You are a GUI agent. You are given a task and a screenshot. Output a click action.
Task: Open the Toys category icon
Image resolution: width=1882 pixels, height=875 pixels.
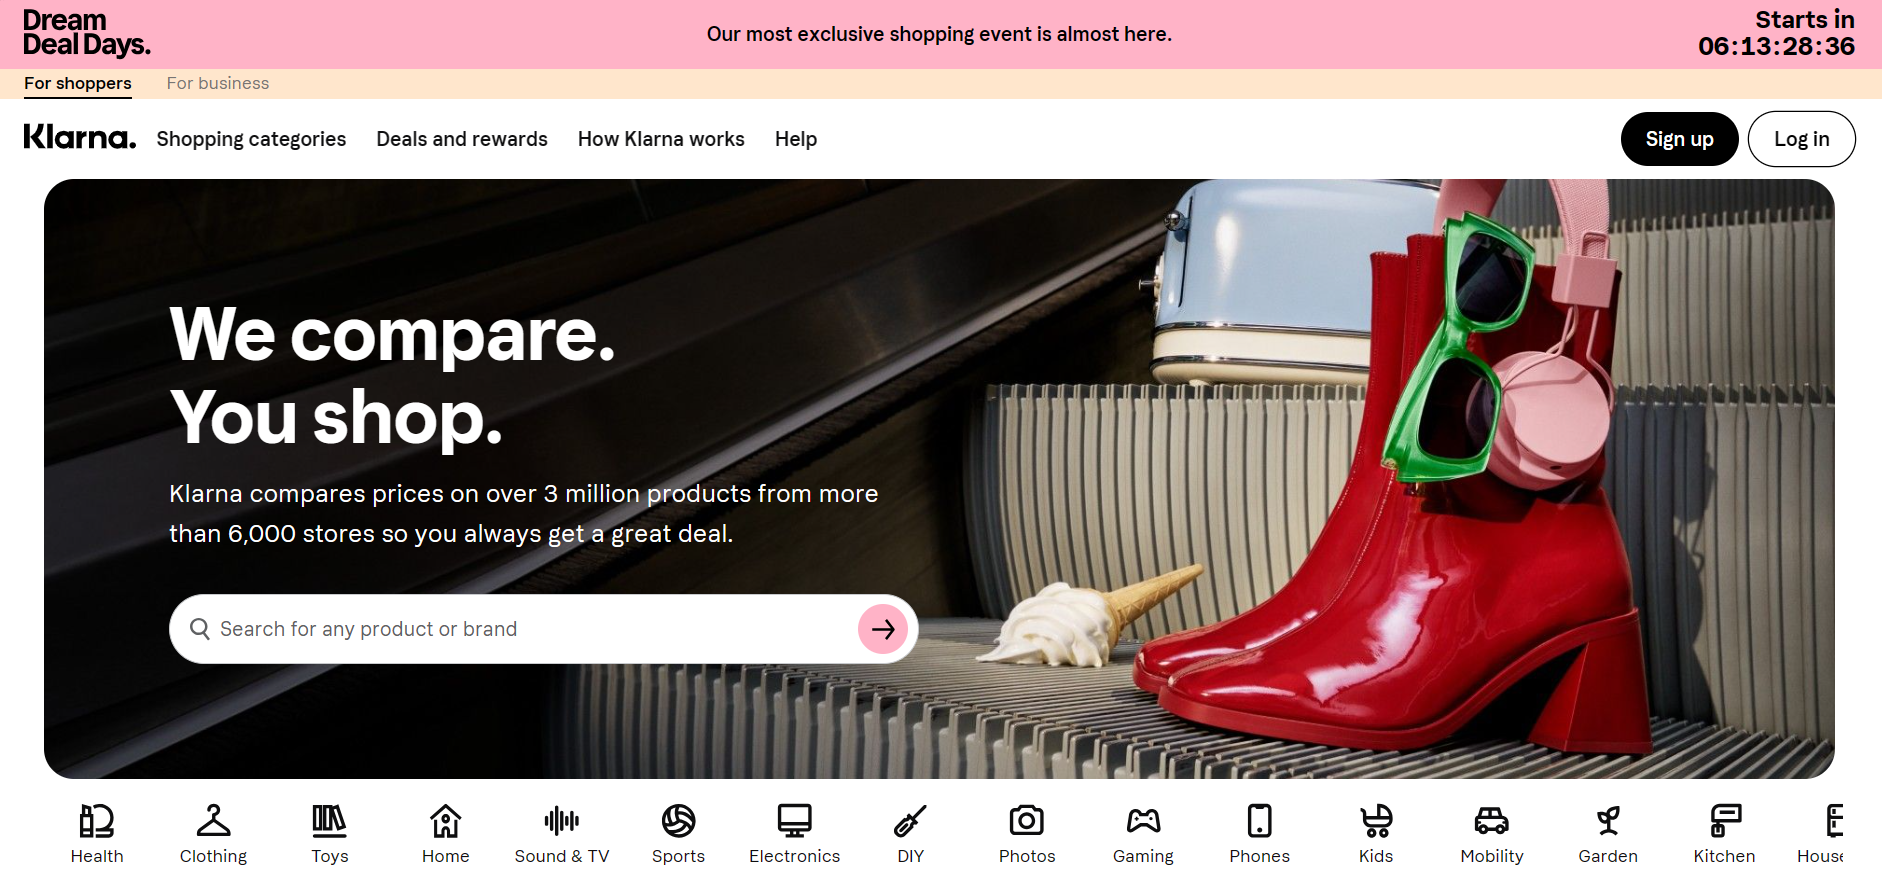pyautogui.click(x=329, y=821)
